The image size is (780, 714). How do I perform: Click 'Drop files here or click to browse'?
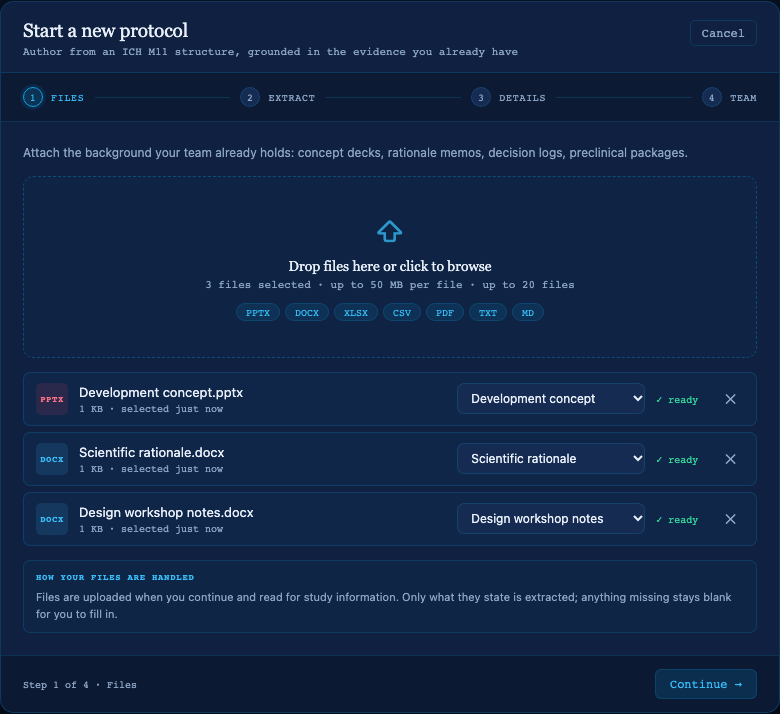[390, 266]
